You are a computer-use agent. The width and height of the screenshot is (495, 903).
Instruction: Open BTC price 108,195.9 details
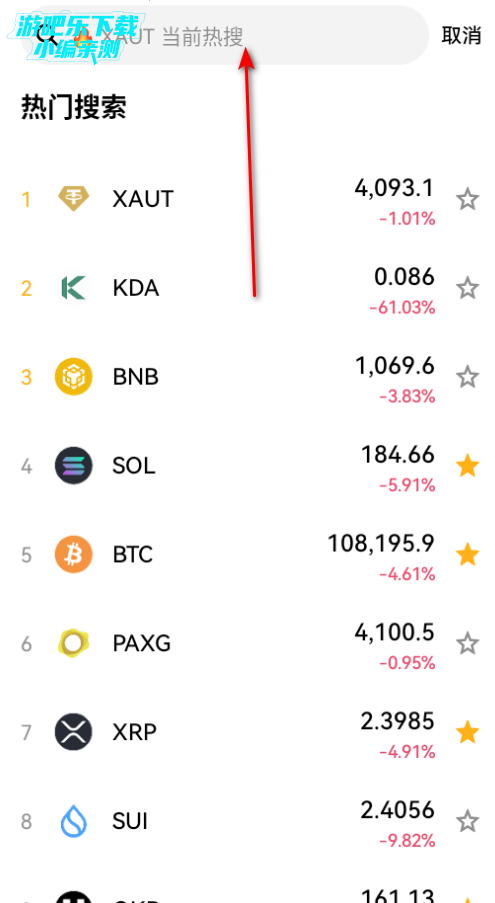click(x=381, y=543)
